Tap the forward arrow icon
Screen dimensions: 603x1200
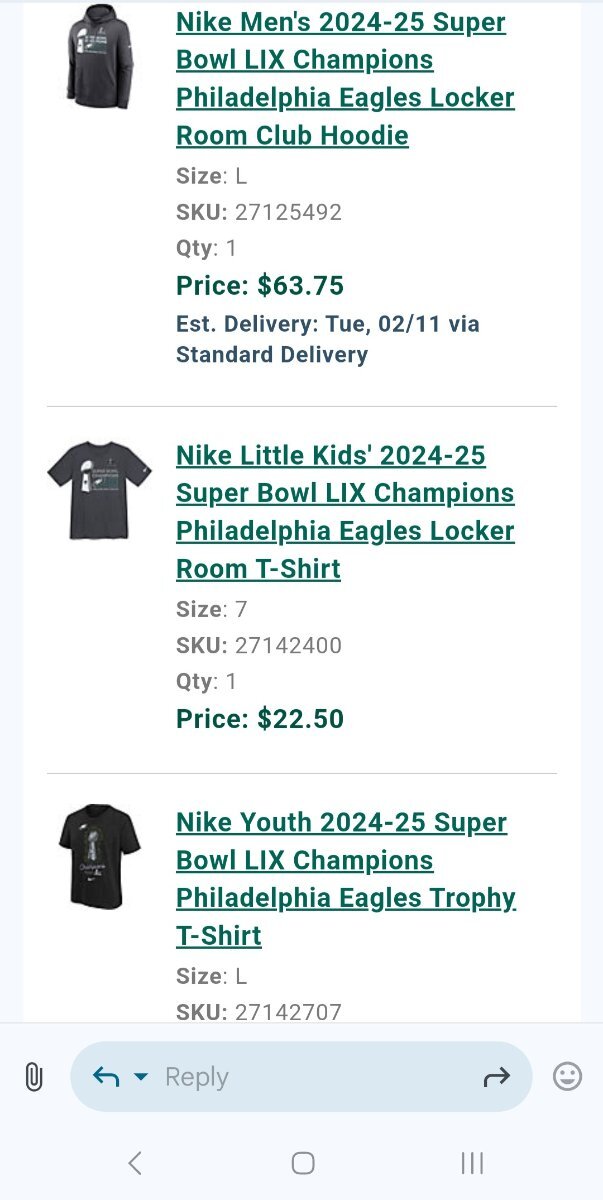[496, 1077]
